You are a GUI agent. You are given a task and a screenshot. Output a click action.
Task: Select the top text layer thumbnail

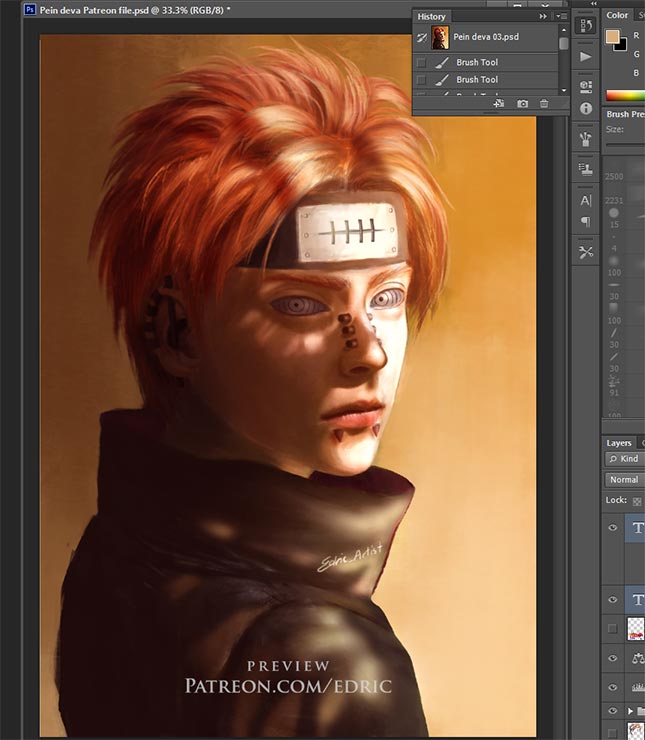coord(636,529)
